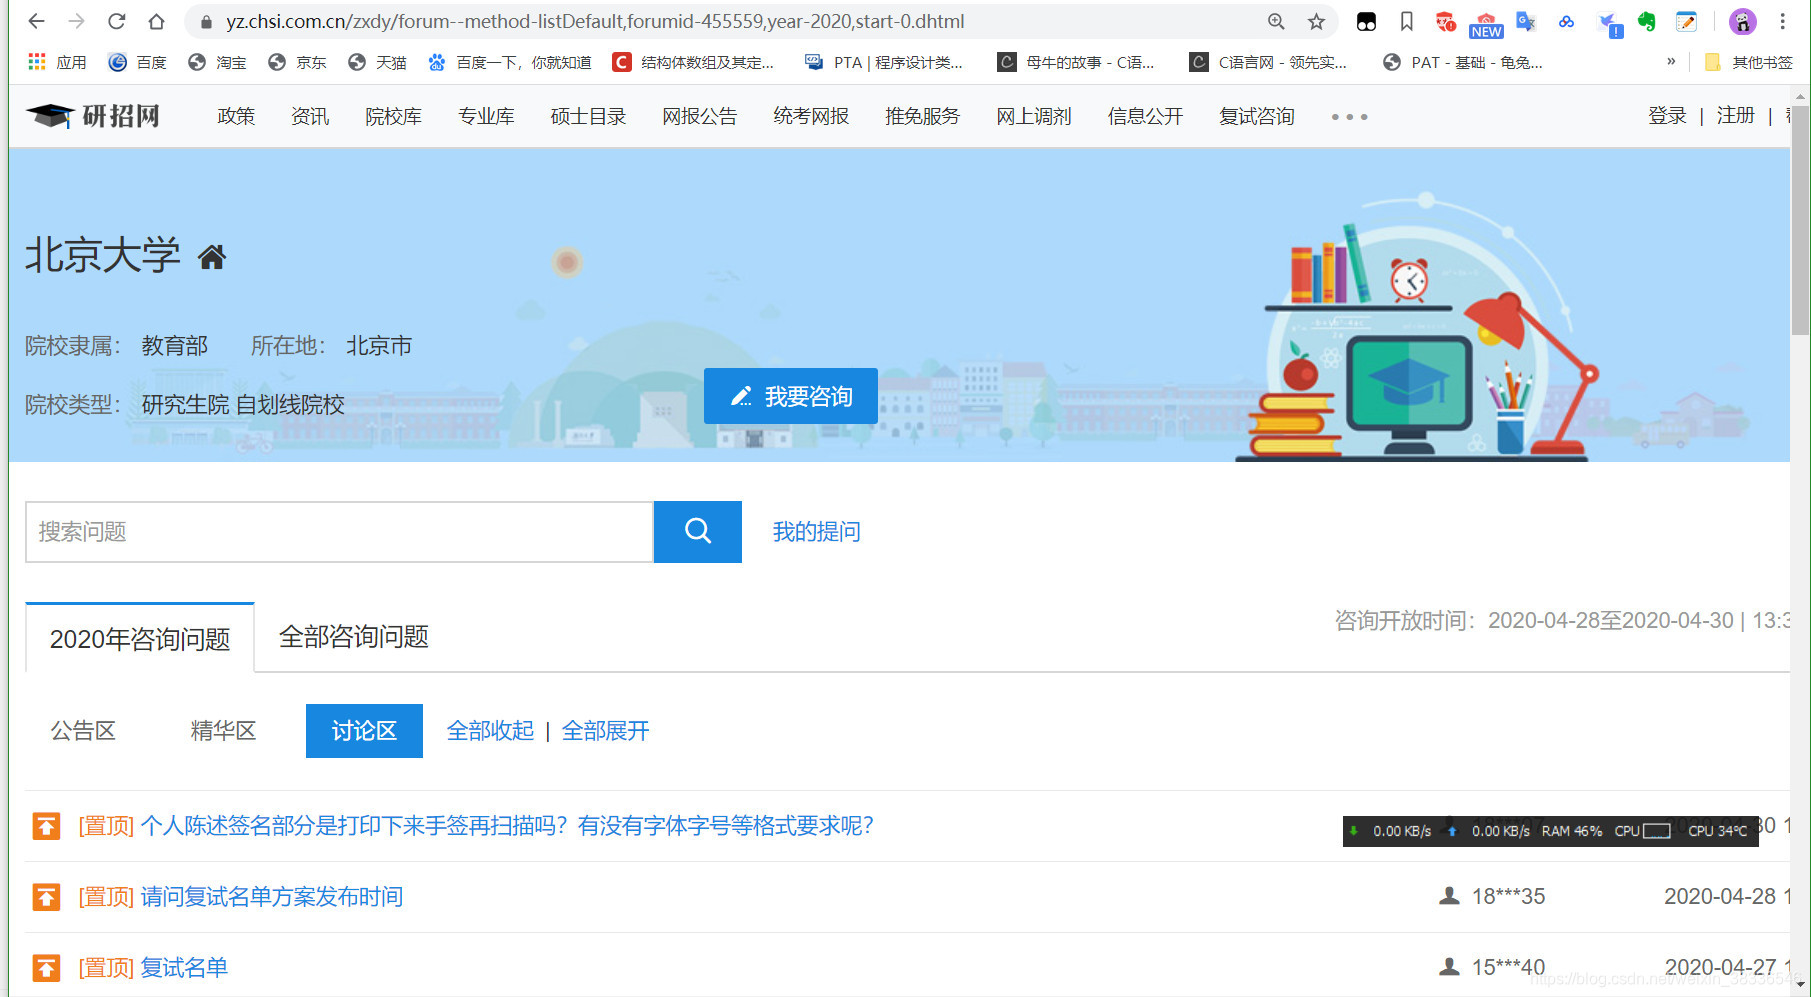Open the 网上调剂 navigation item

pos(1034,116)
